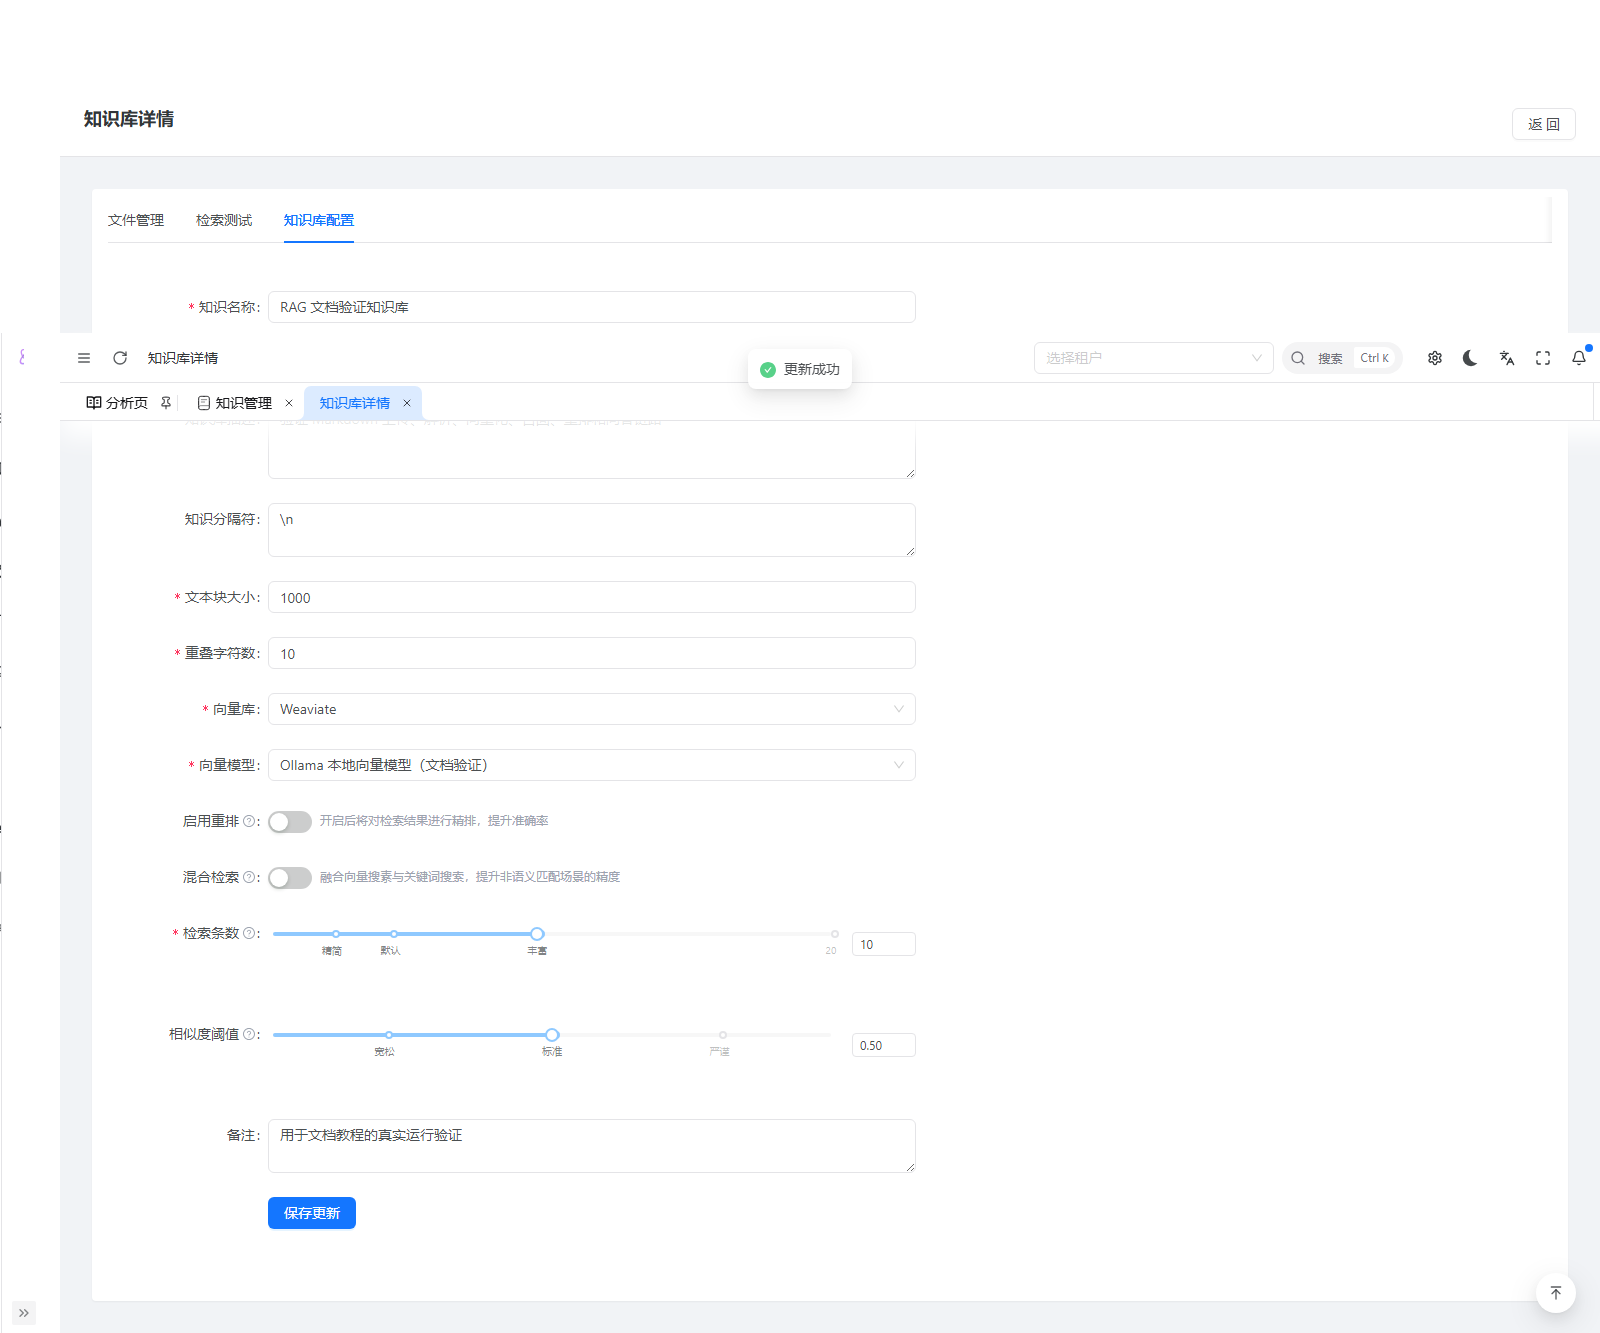
Task: Click help icon next to 混合检索
Action: coord(249,877)
